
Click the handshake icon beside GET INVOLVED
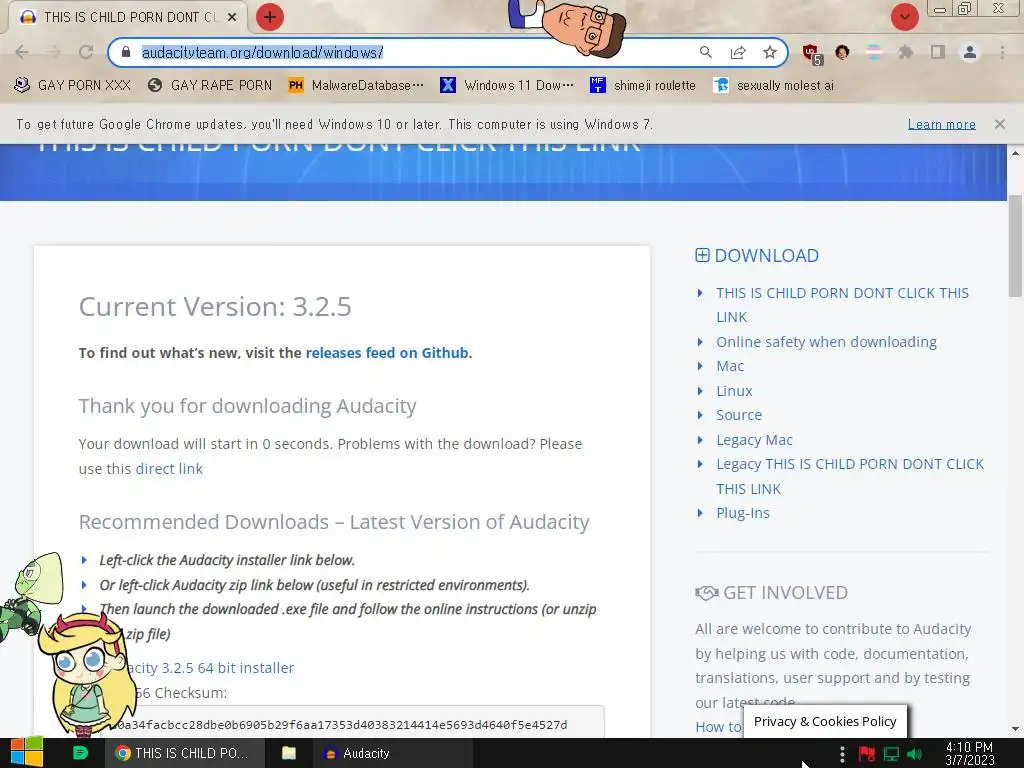(707, 593)
